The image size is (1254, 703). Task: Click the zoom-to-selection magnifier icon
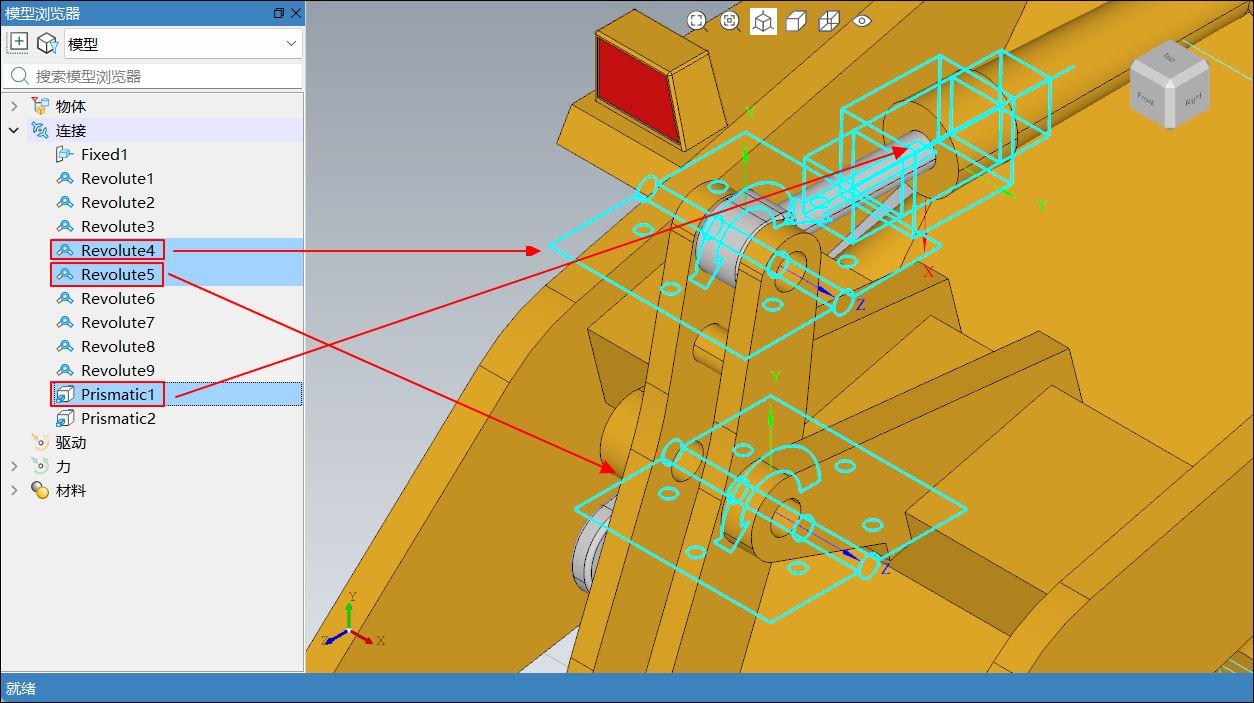(730, 21)
